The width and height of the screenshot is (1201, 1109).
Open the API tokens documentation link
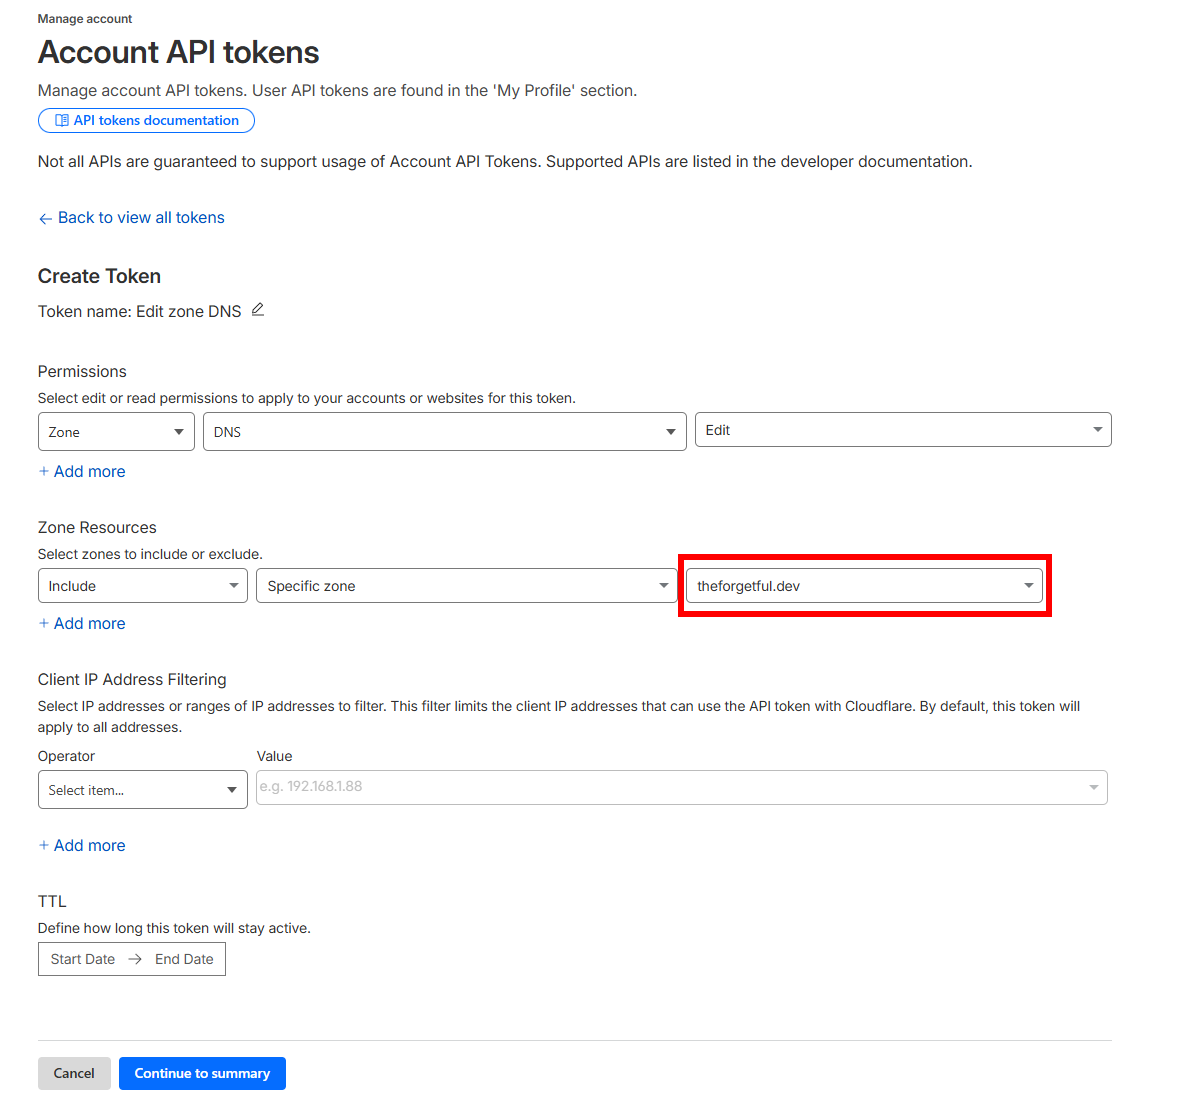[146, 120]
